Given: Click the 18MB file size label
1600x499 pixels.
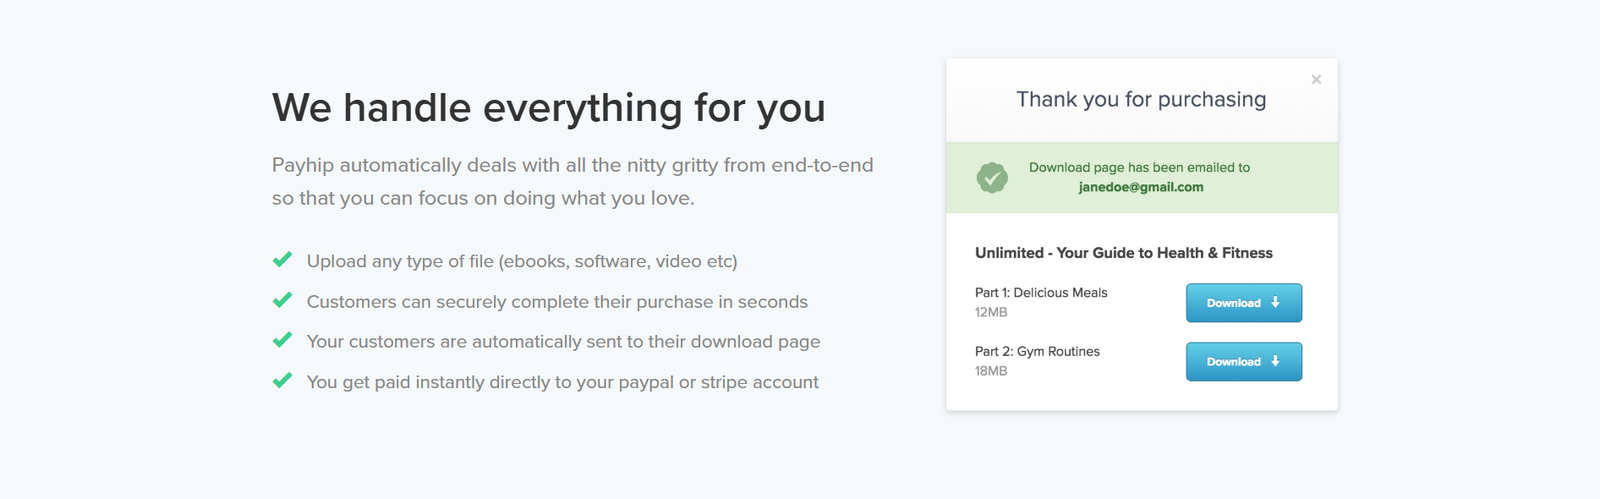Looking at the screenshot, I should point(991,371).
